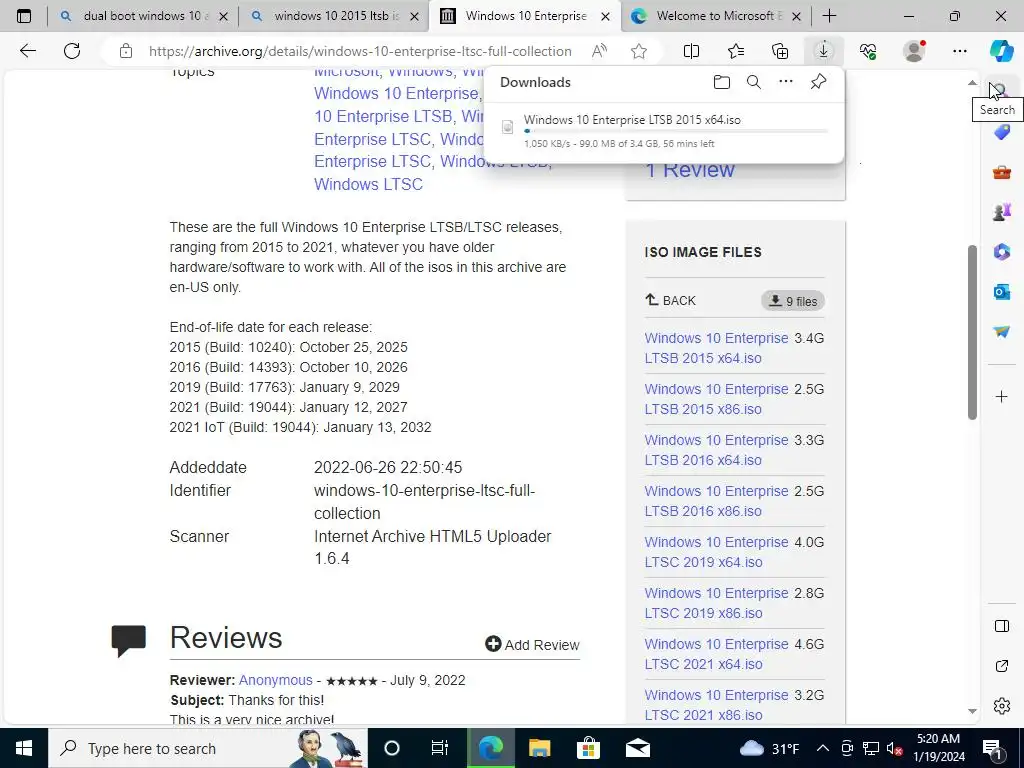Click scrollbar down arrow
The image size is (1024, 768).
coord(972,711)
